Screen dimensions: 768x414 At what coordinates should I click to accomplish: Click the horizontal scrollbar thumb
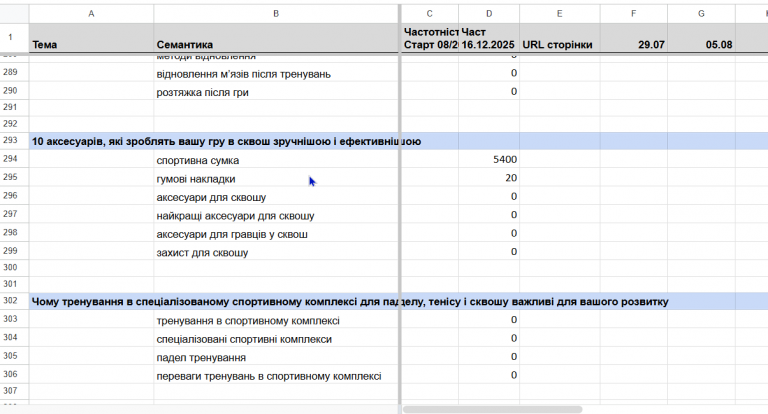tap(492, 409)
